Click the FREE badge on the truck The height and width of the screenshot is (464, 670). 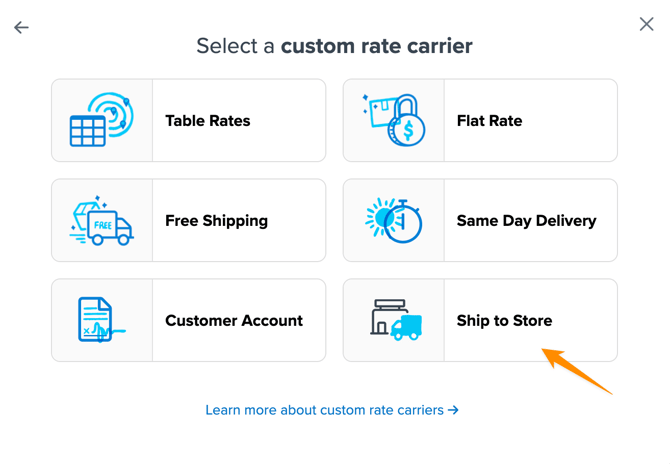click(x=102, y=226)
